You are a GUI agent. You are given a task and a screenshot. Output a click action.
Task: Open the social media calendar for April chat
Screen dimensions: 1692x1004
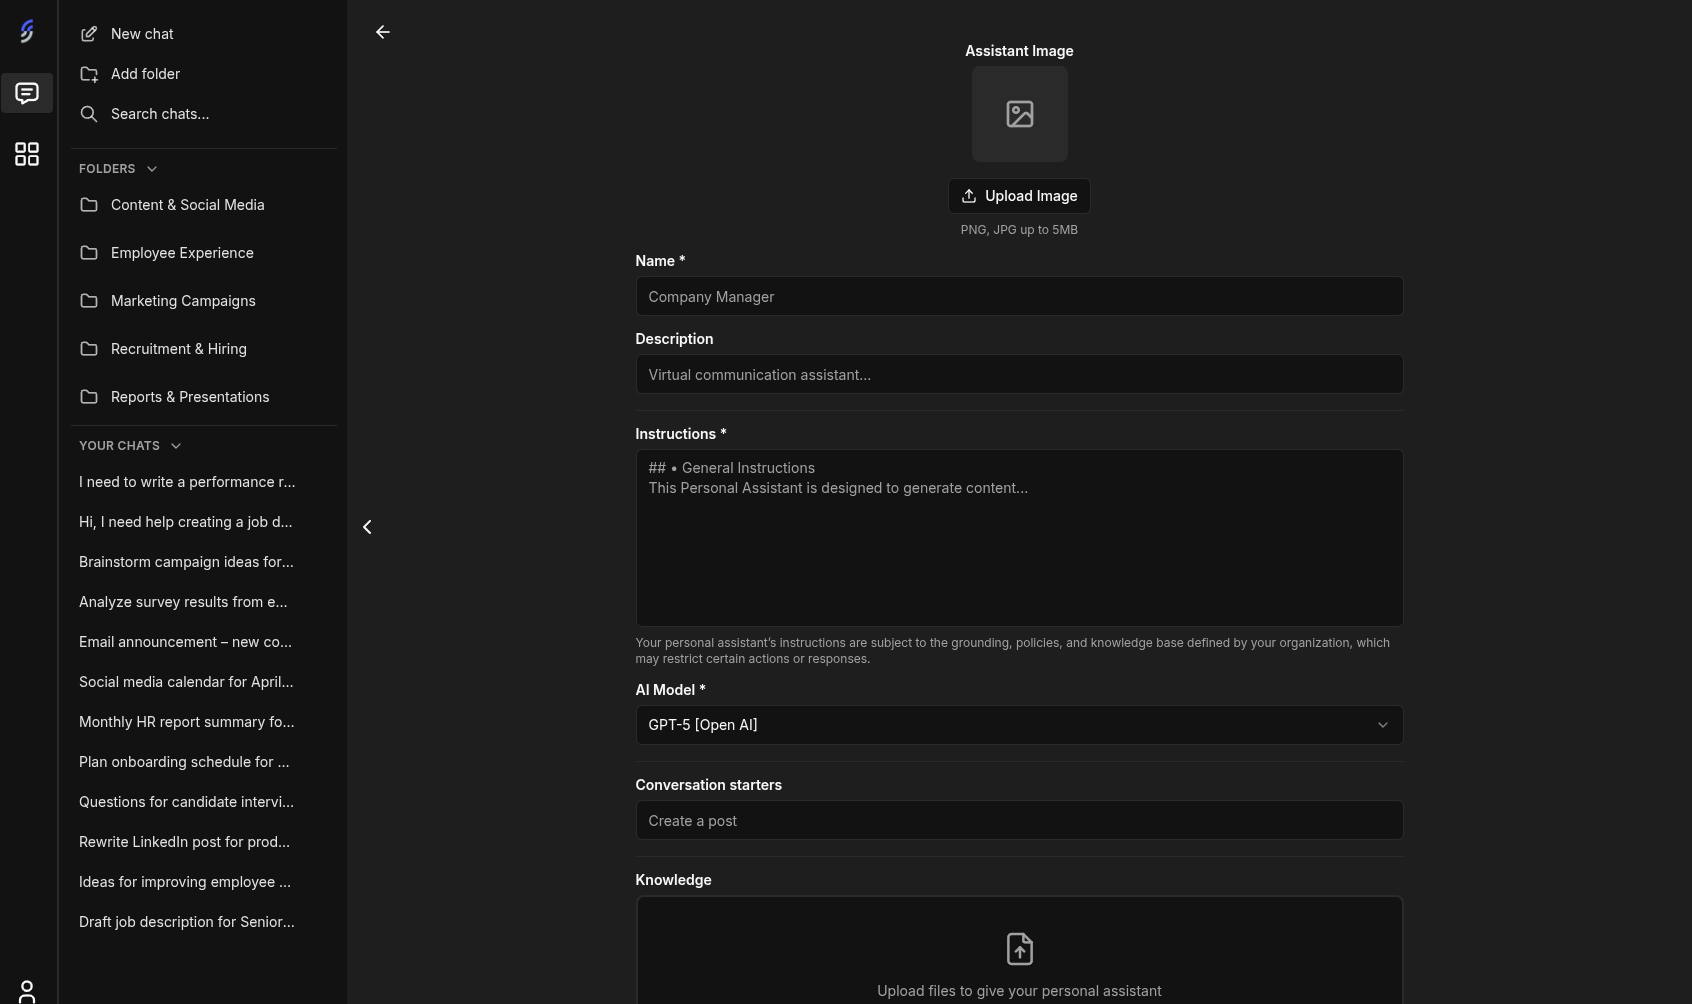tap(186, 681)
